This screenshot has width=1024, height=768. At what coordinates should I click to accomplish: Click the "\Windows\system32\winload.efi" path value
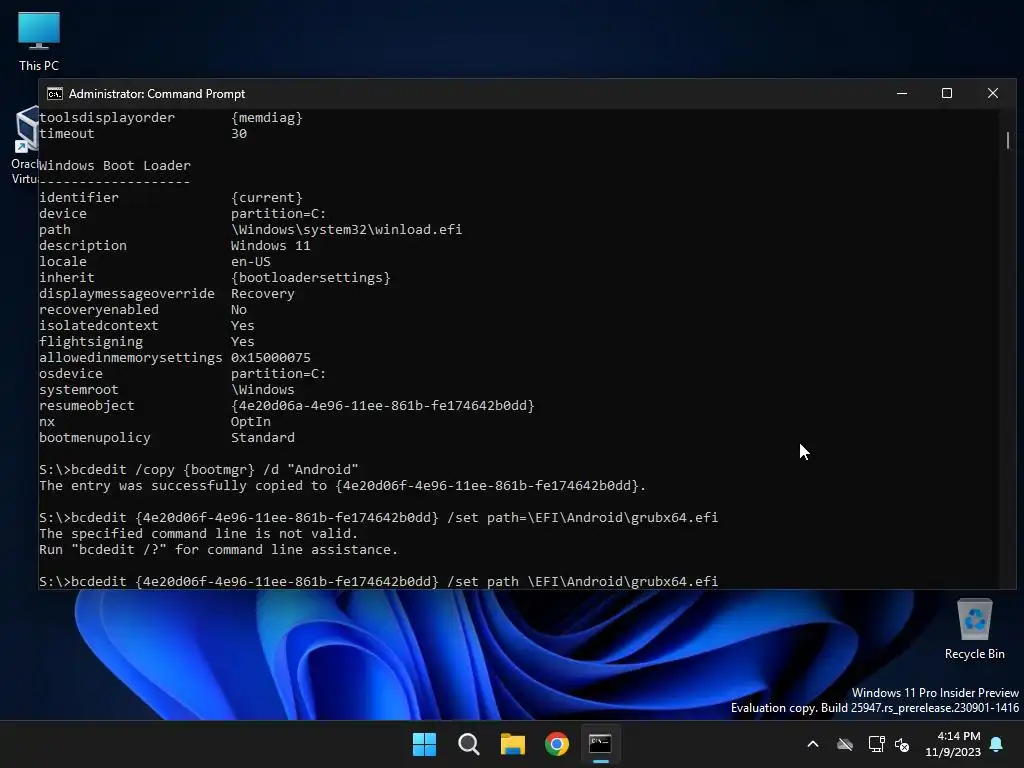point(346,230)
